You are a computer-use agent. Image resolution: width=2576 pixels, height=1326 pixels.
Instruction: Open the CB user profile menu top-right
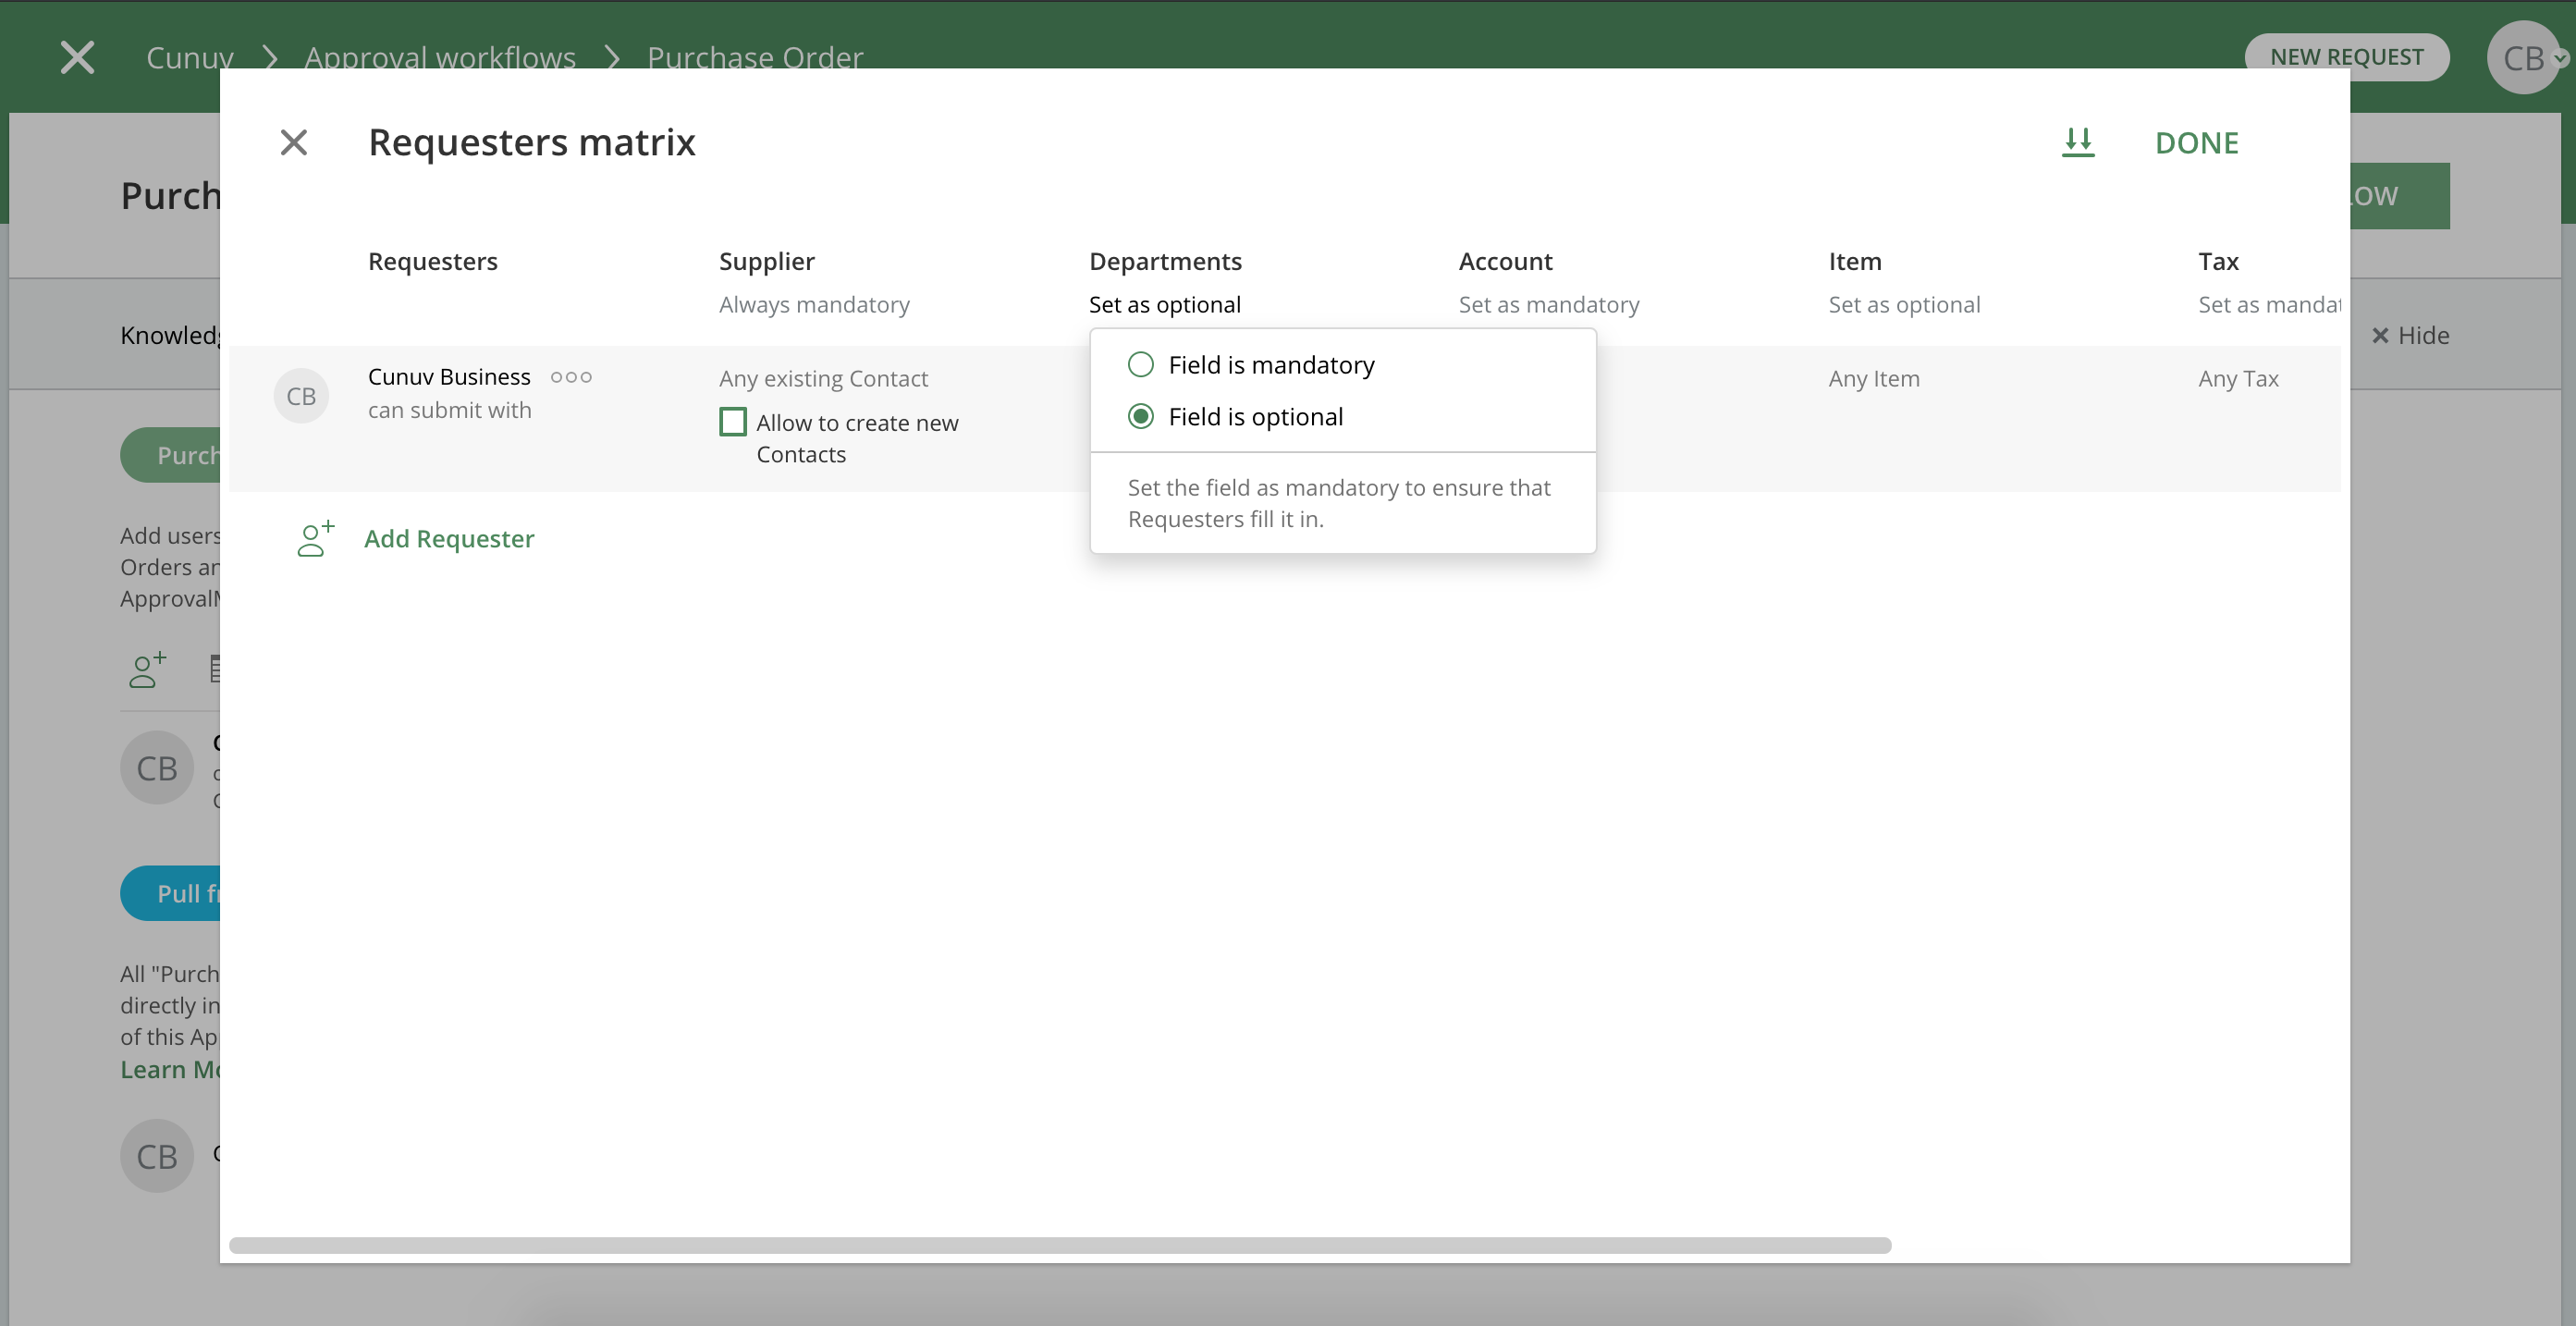click(2524, 58)
